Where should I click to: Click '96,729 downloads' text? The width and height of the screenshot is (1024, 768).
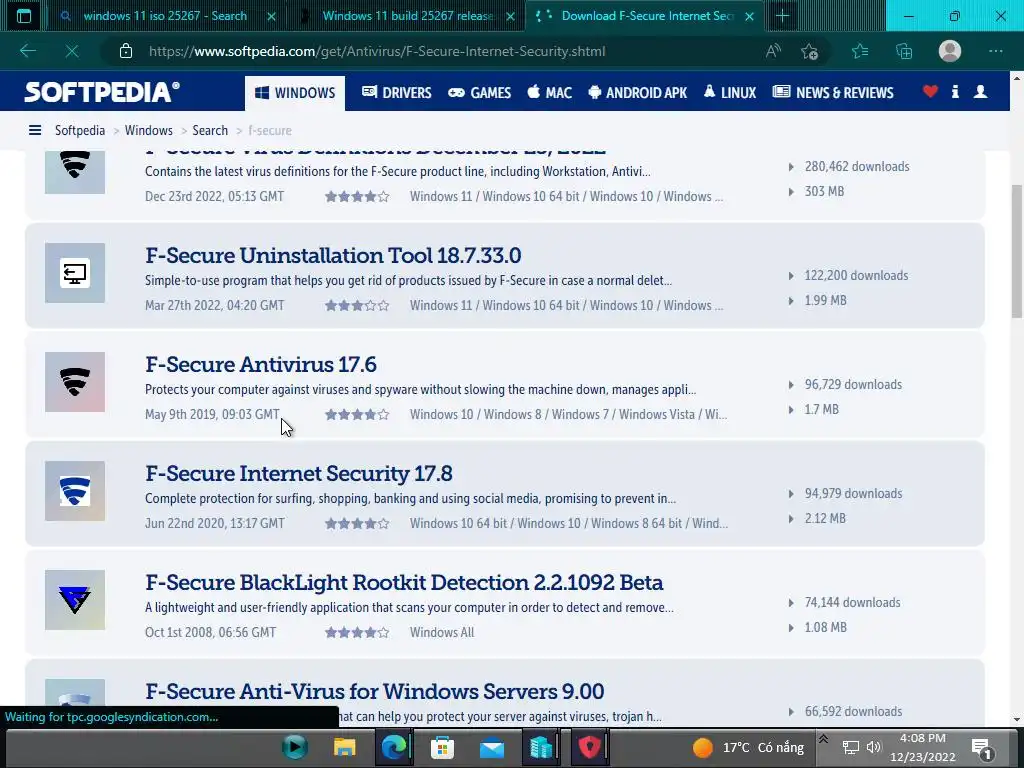[853, 385]
